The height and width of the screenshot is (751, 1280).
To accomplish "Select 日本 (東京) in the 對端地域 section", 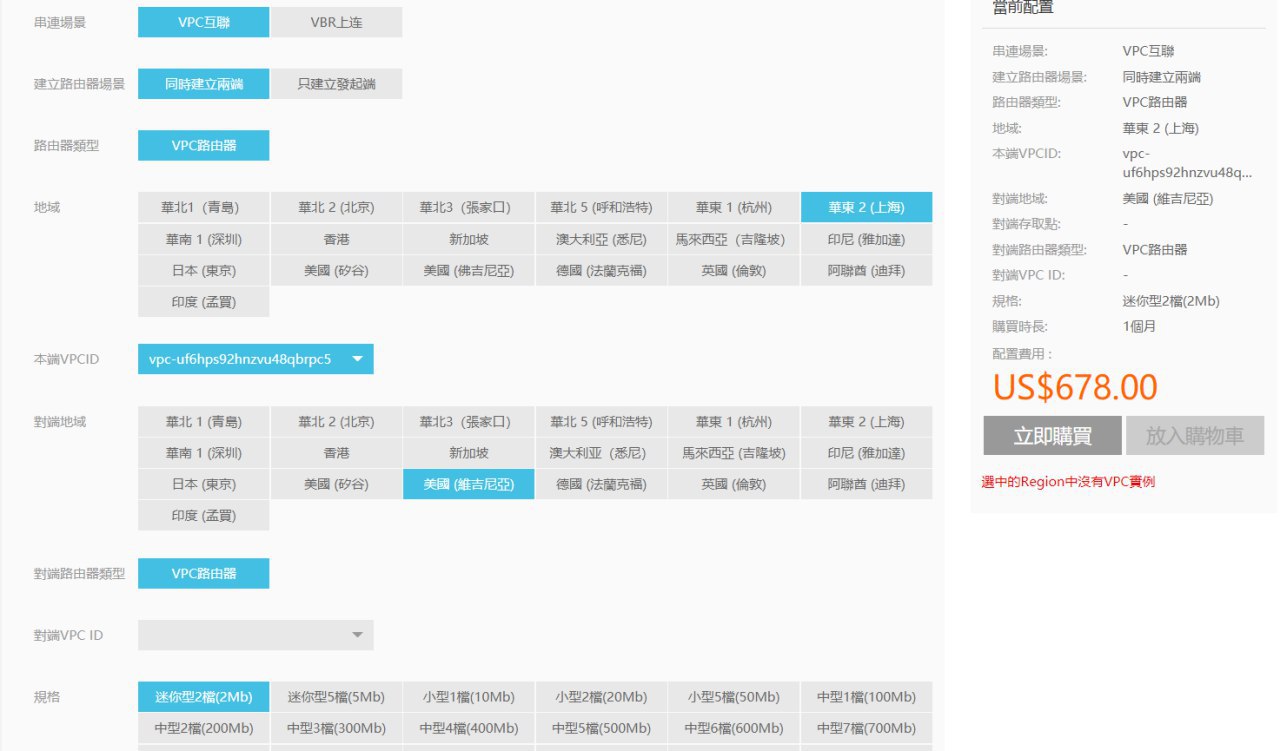I will pos(203,484).
